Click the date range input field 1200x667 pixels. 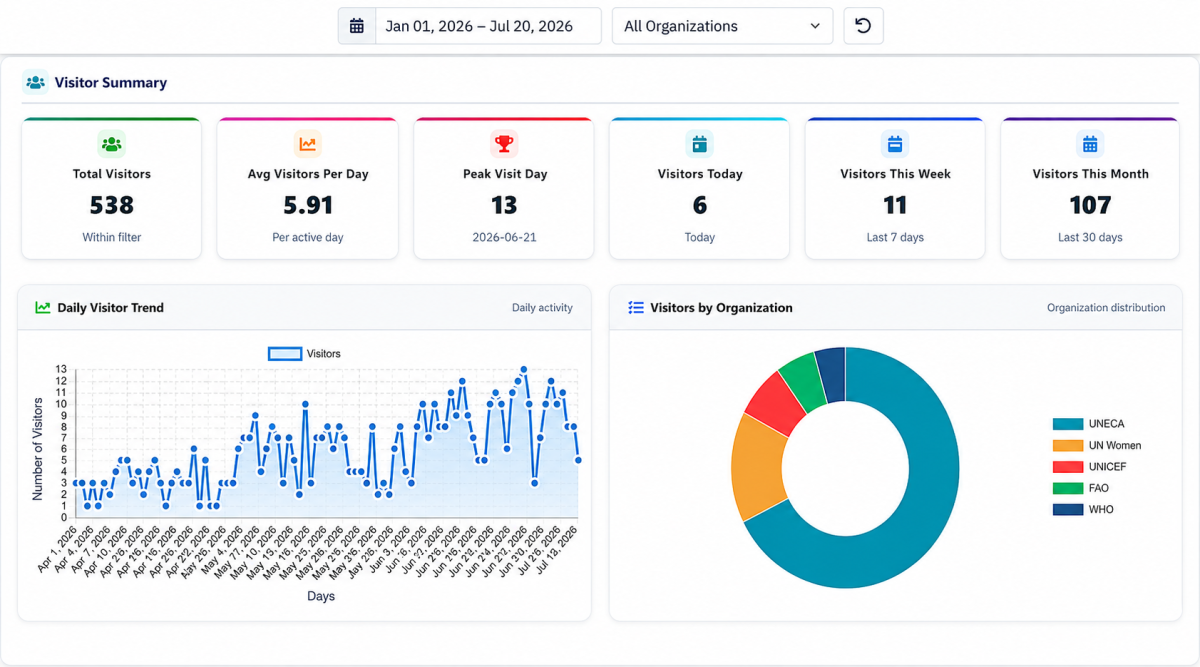(488, 26)
